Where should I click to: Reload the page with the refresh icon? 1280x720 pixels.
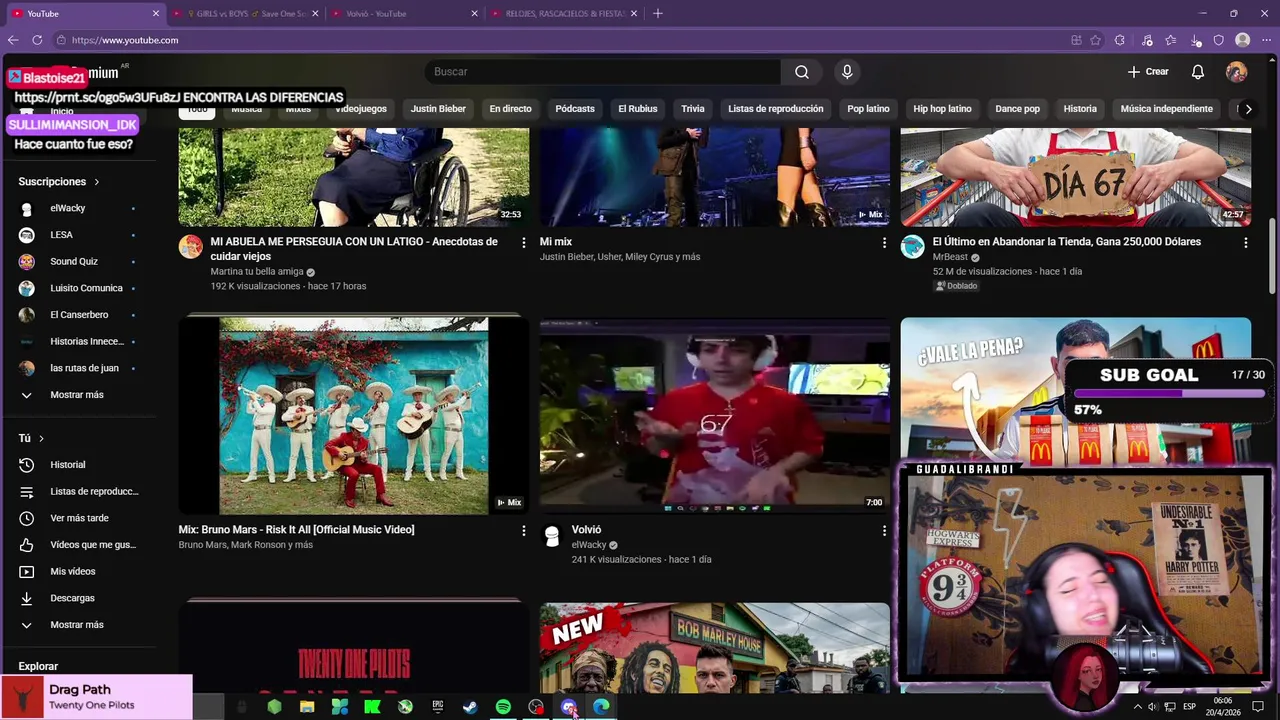37,40
